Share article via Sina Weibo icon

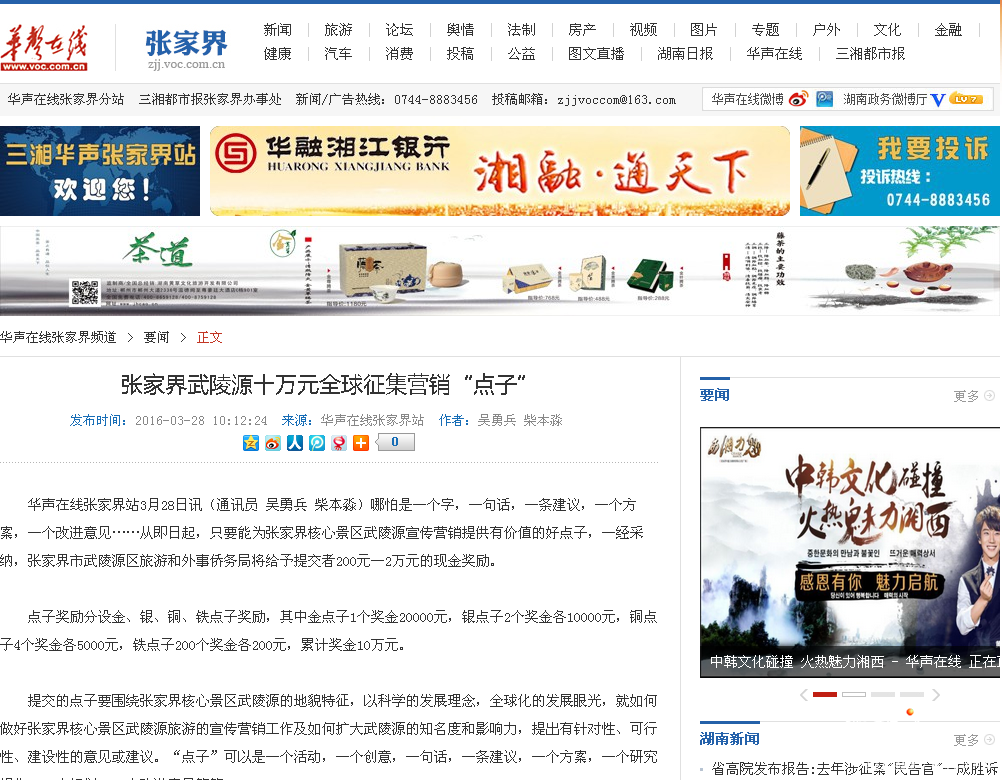coord(273,443)
